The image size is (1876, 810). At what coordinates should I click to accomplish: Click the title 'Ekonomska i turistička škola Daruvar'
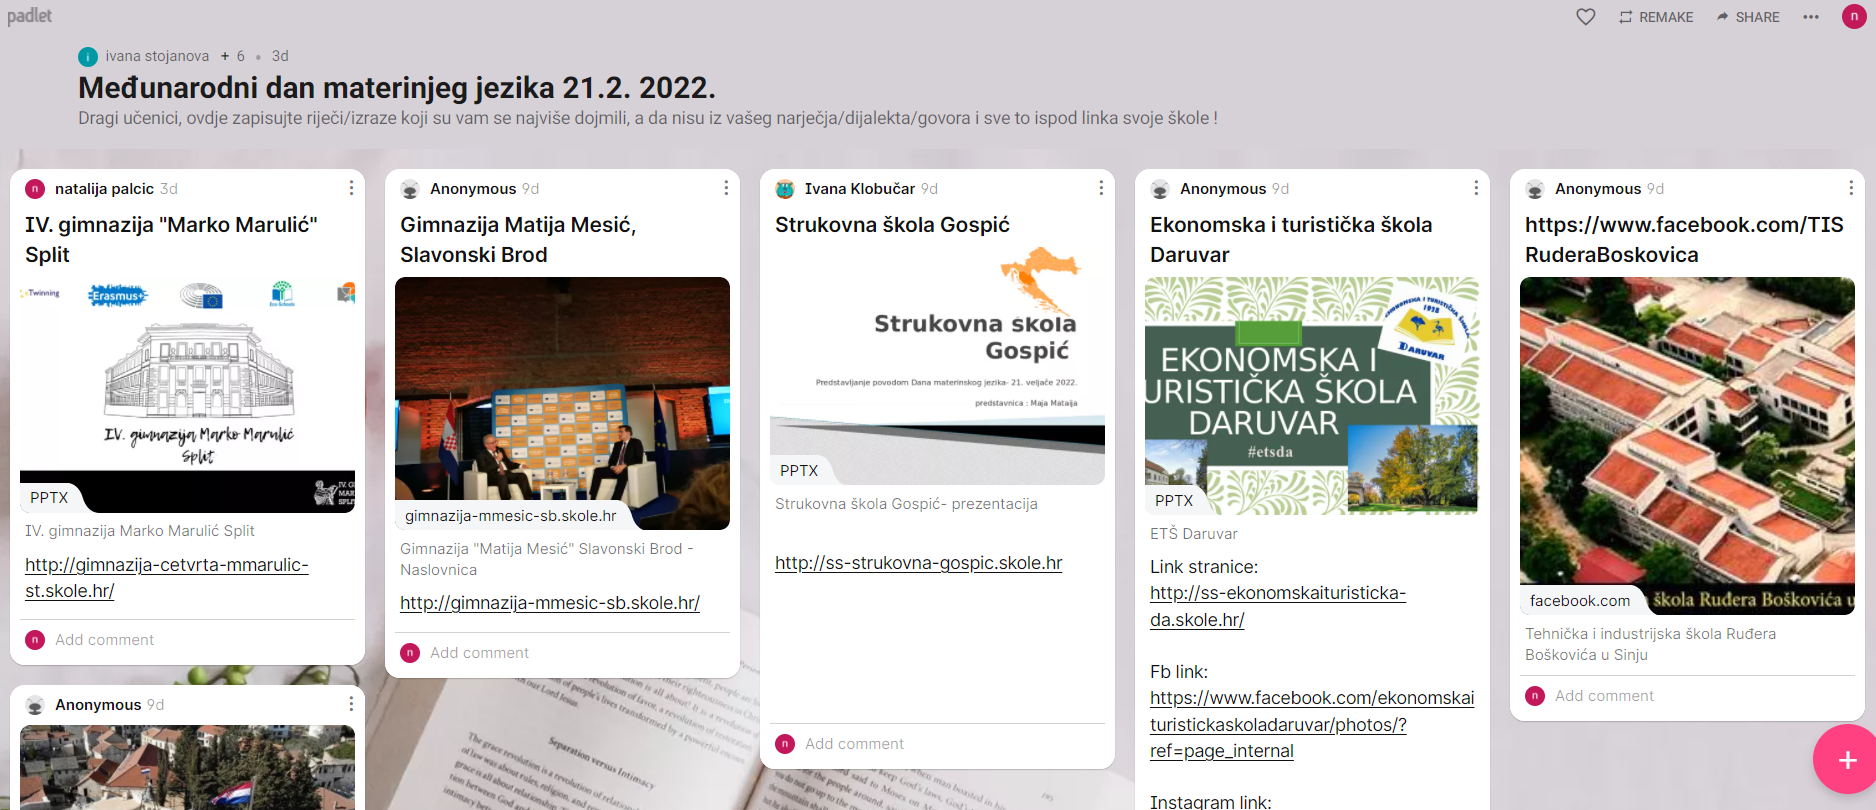(x=1291, y=239)
